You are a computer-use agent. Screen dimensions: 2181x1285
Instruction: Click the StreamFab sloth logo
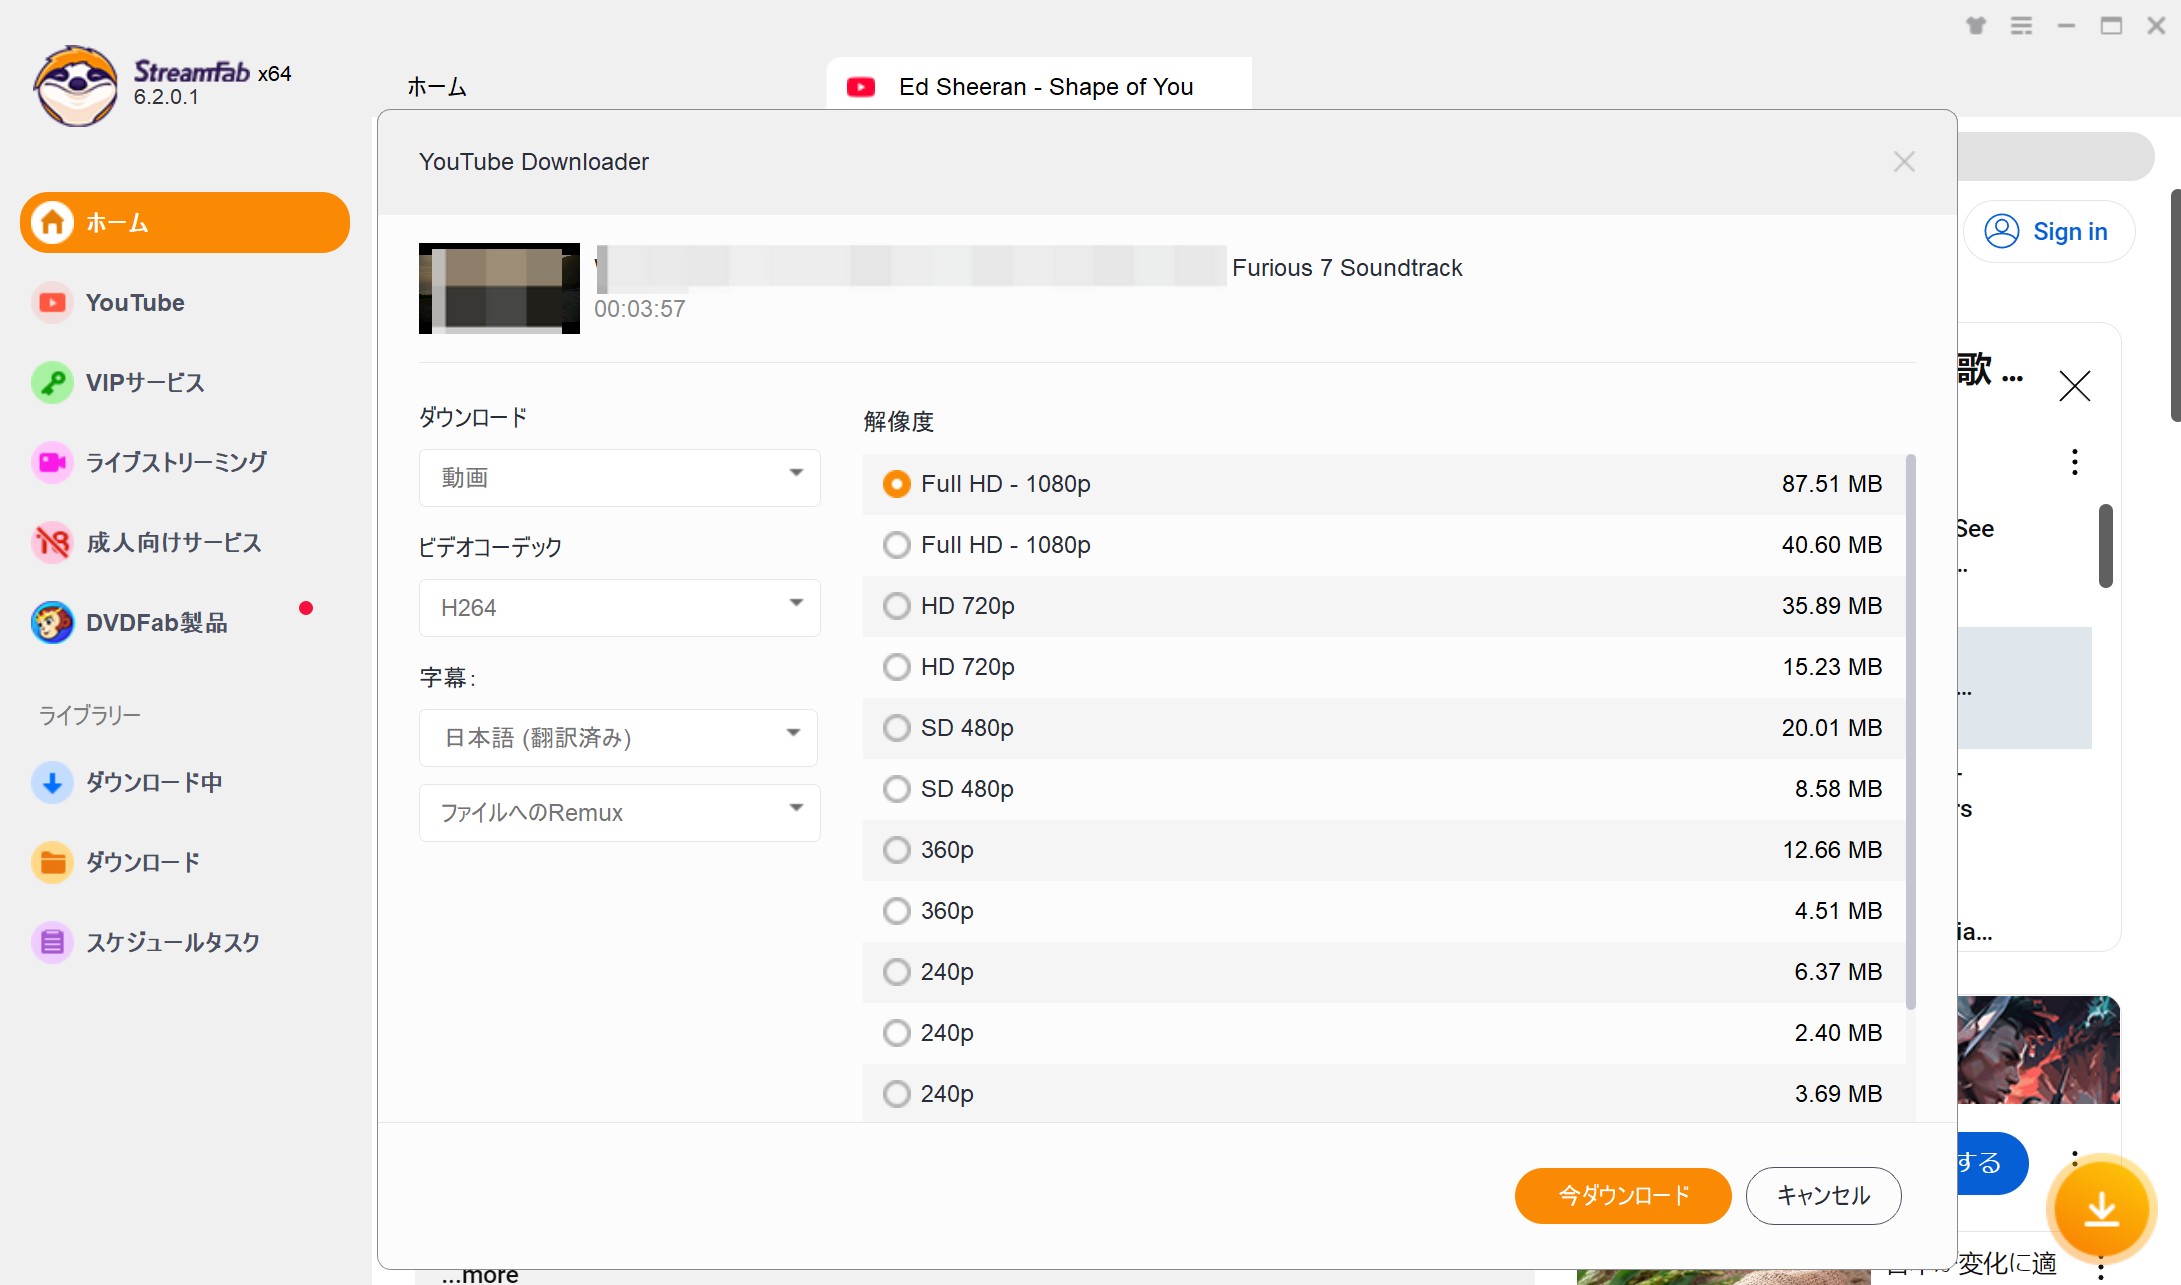(x=76, y=85)
